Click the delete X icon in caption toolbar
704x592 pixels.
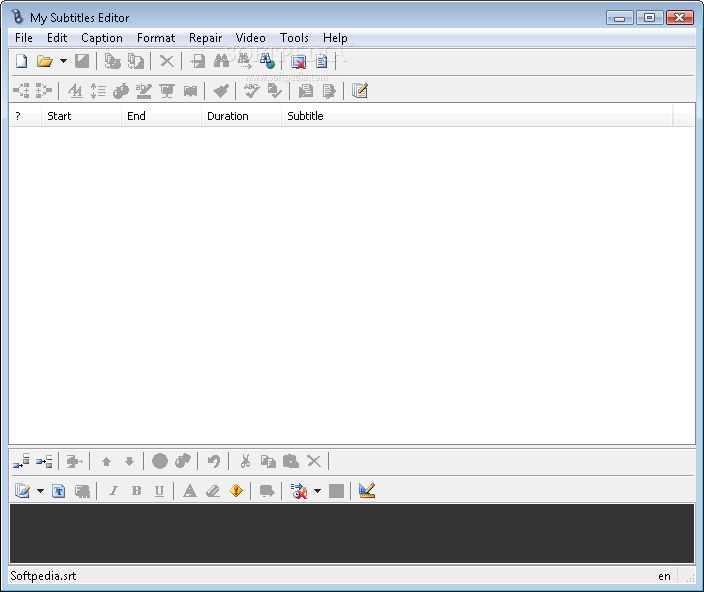[x=314, y=461]
